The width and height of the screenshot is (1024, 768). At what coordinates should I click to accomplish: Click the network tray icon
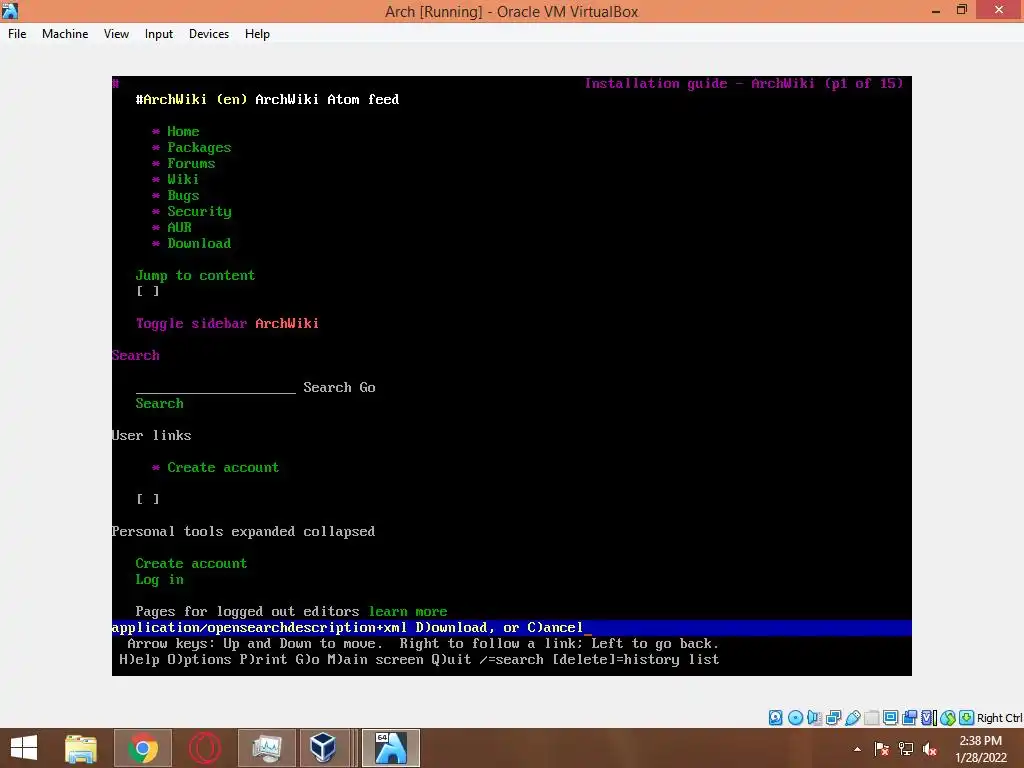(x=906, y=749)
